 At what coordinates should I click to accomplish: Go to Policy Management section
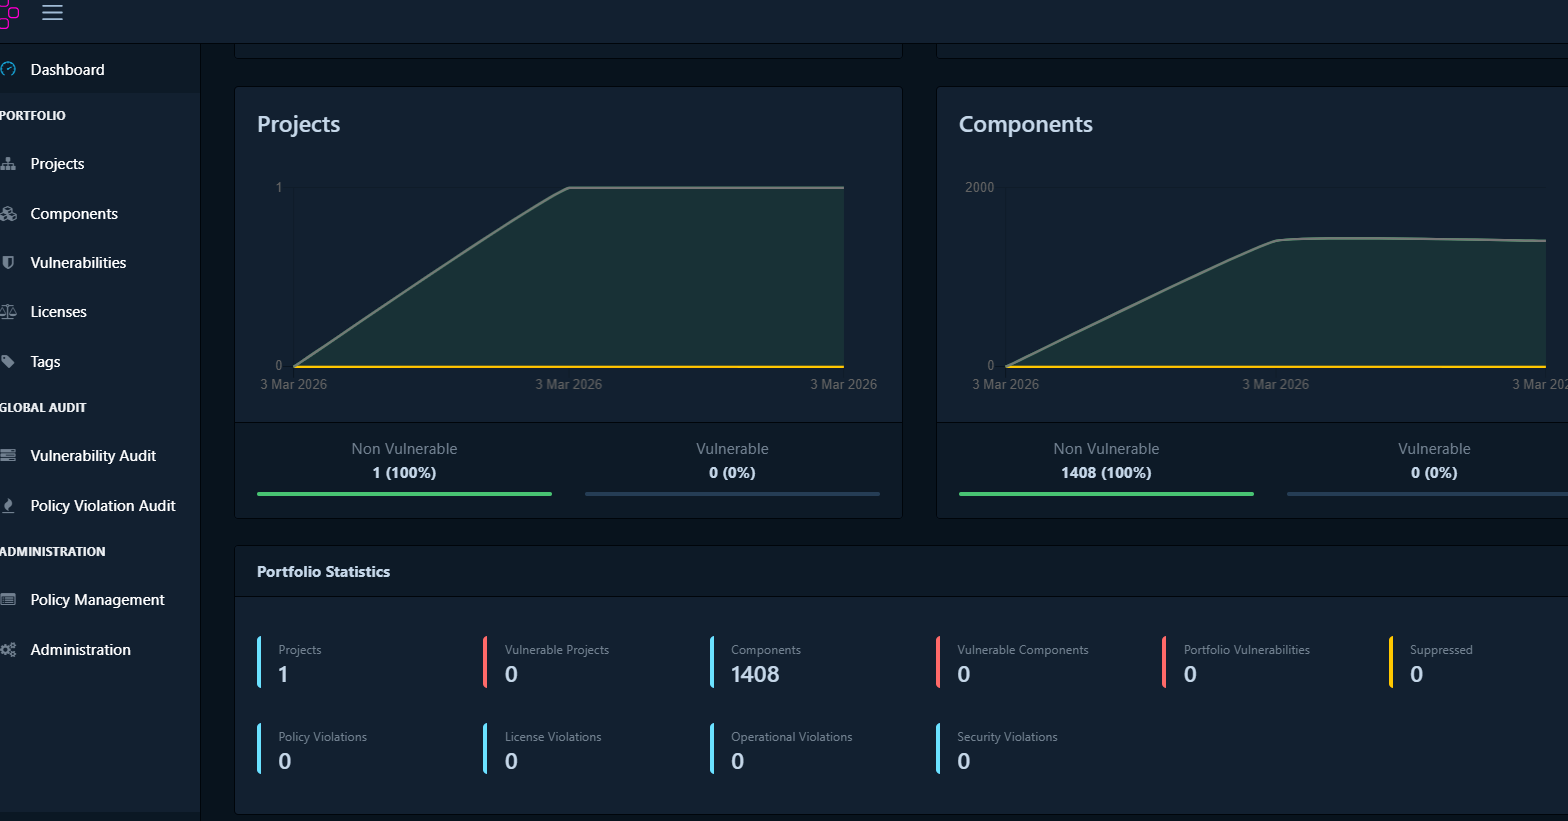click(97, 600)
